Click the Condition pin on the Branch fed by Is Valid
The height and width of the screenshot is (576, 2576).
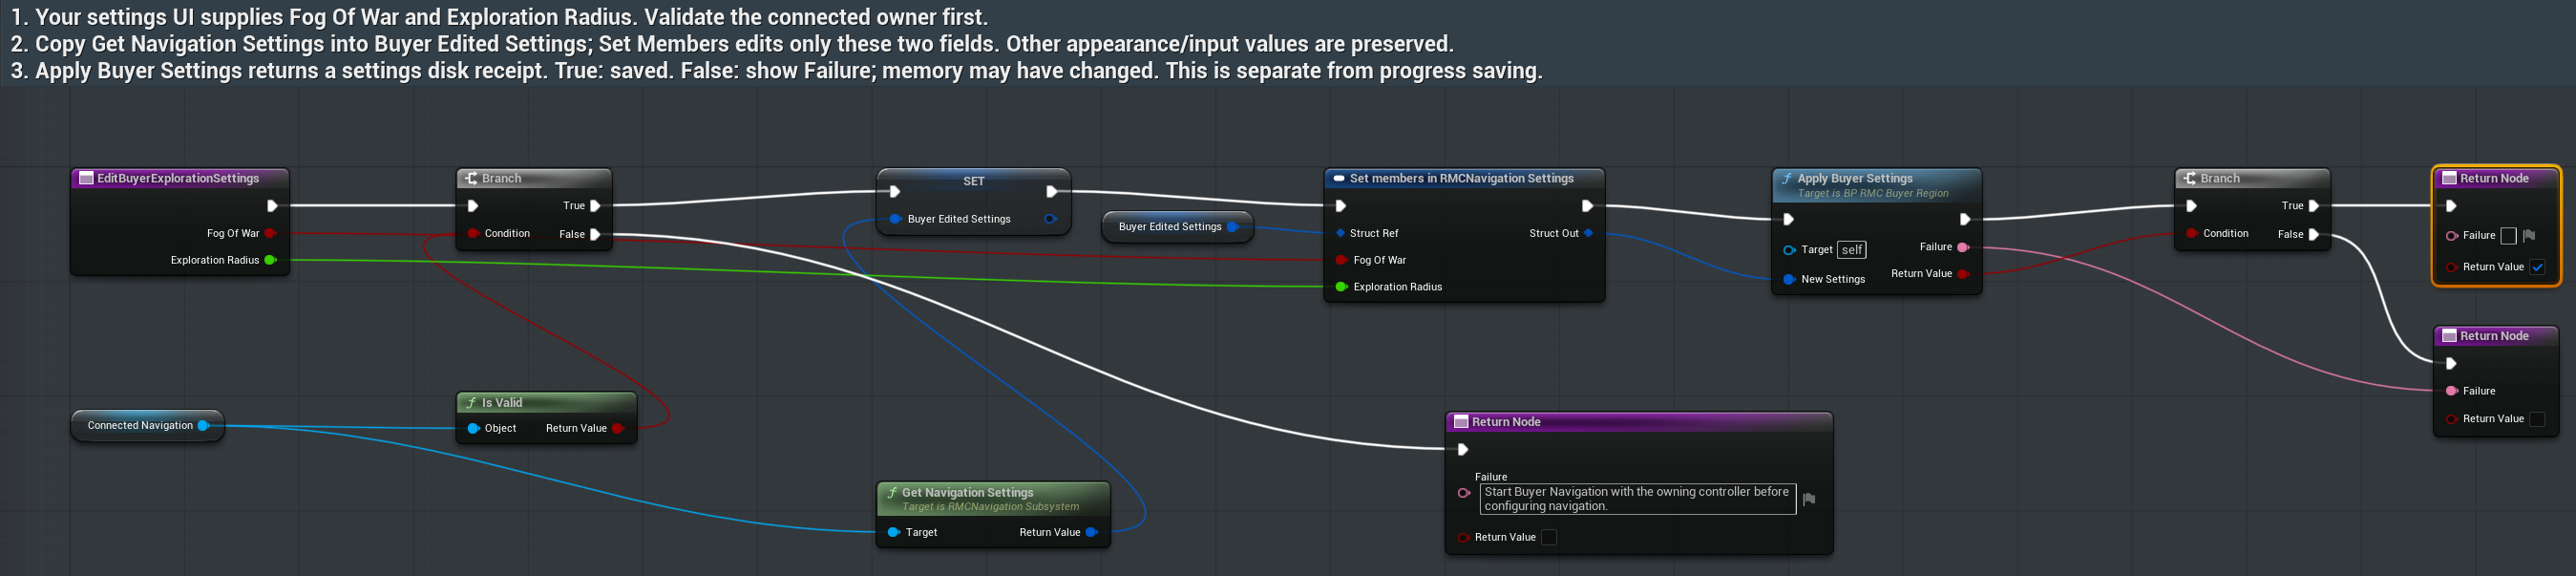click(473, 233)
